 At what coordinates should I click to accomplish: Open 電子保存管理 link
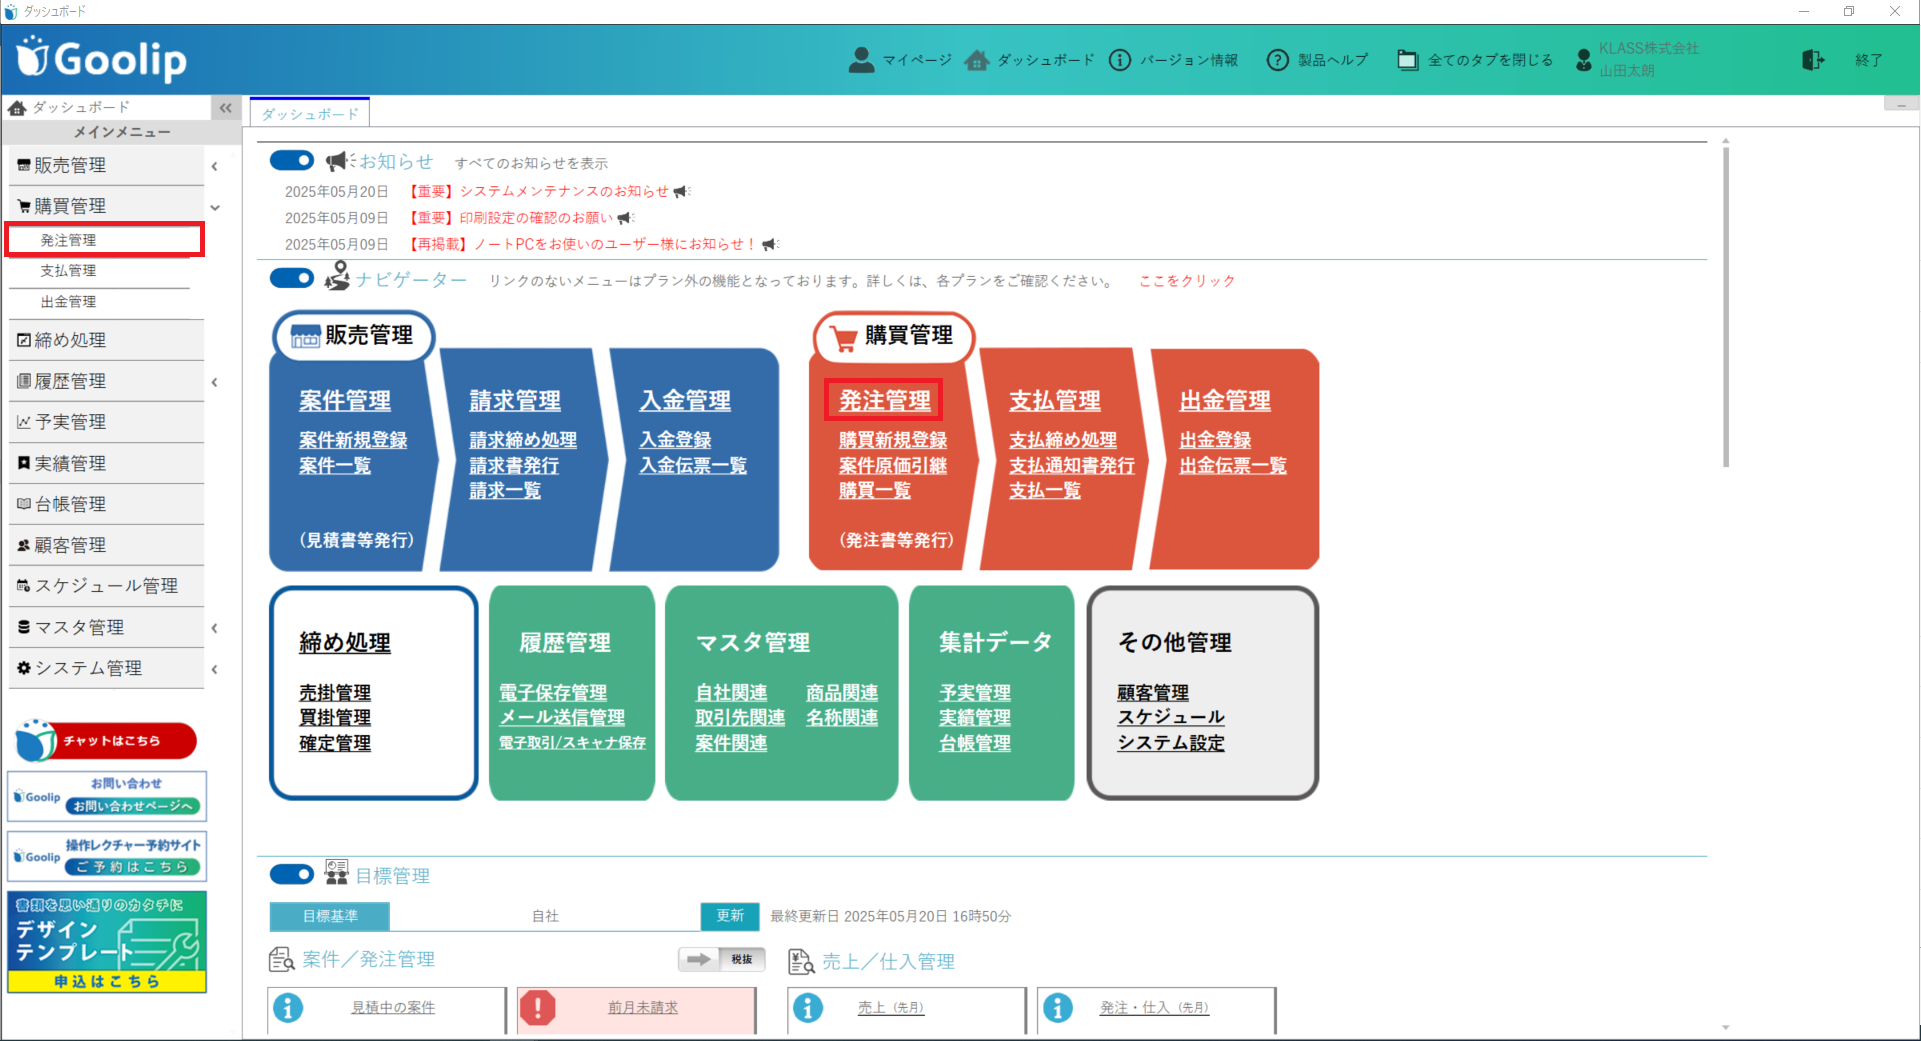coord(553,693)
